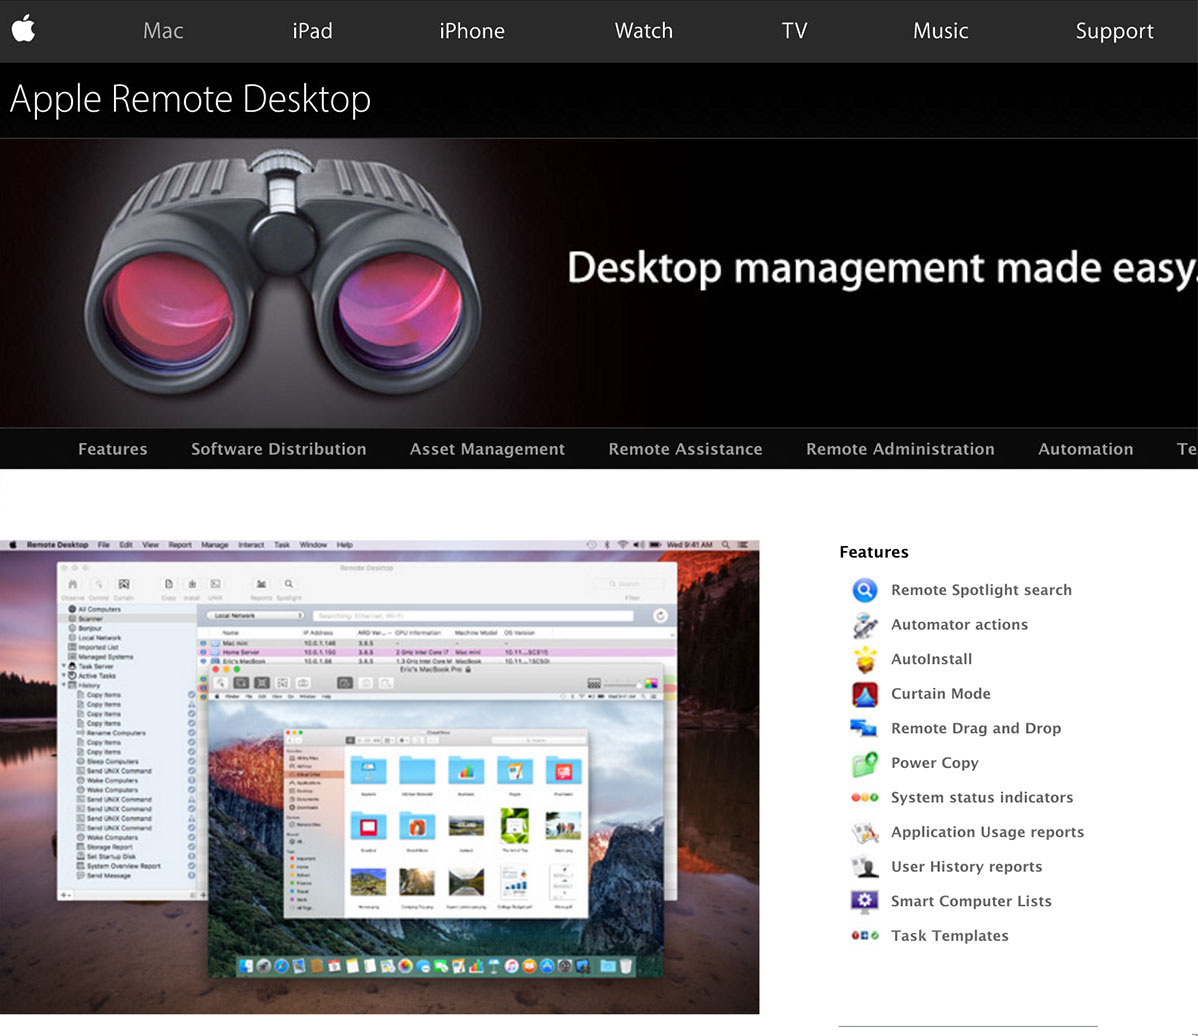The height and width of the screenshot is (1036, 1198).
Task: Open iPhone in the top navigation
Action: (x=471, y=31)
